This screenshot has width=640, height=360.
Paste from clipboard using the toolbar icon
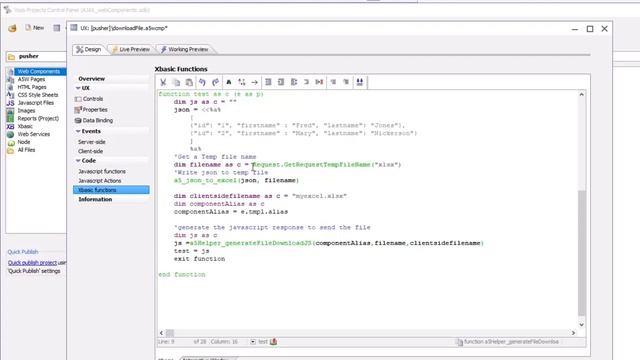(189, 82)
